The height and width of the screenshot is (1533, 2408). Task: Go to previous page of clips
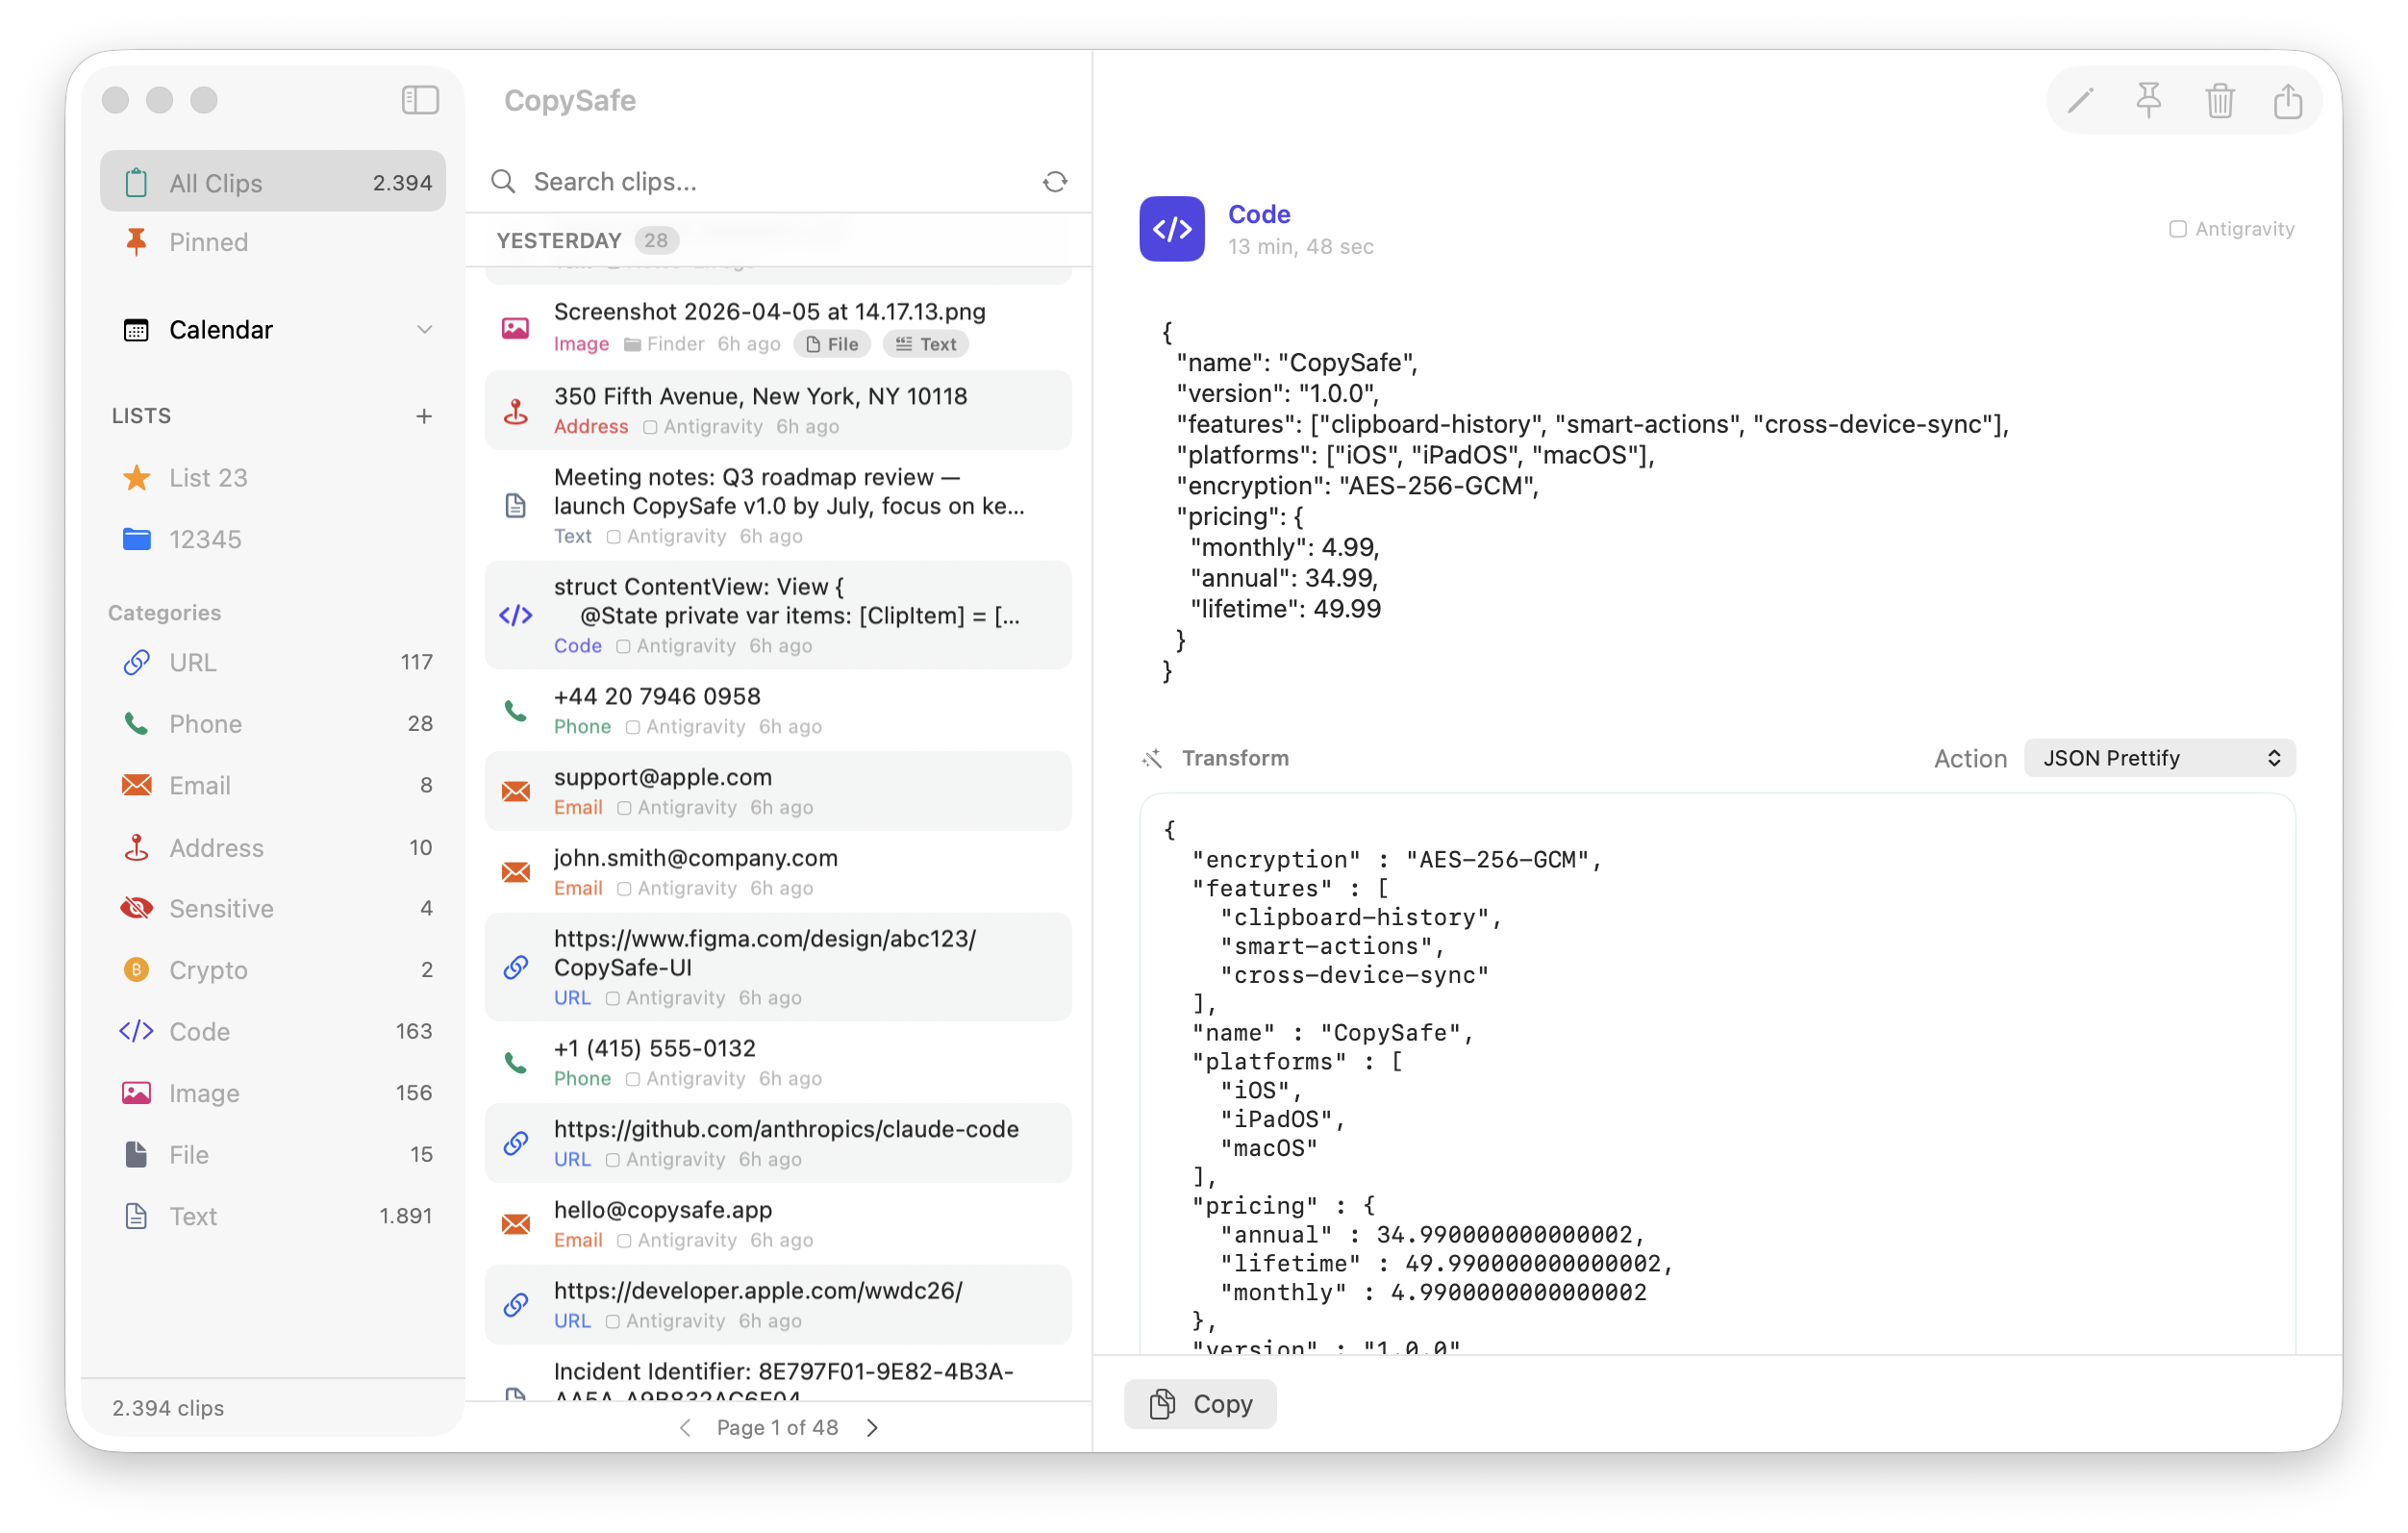pyautogui.click(x=685, y=1427)
